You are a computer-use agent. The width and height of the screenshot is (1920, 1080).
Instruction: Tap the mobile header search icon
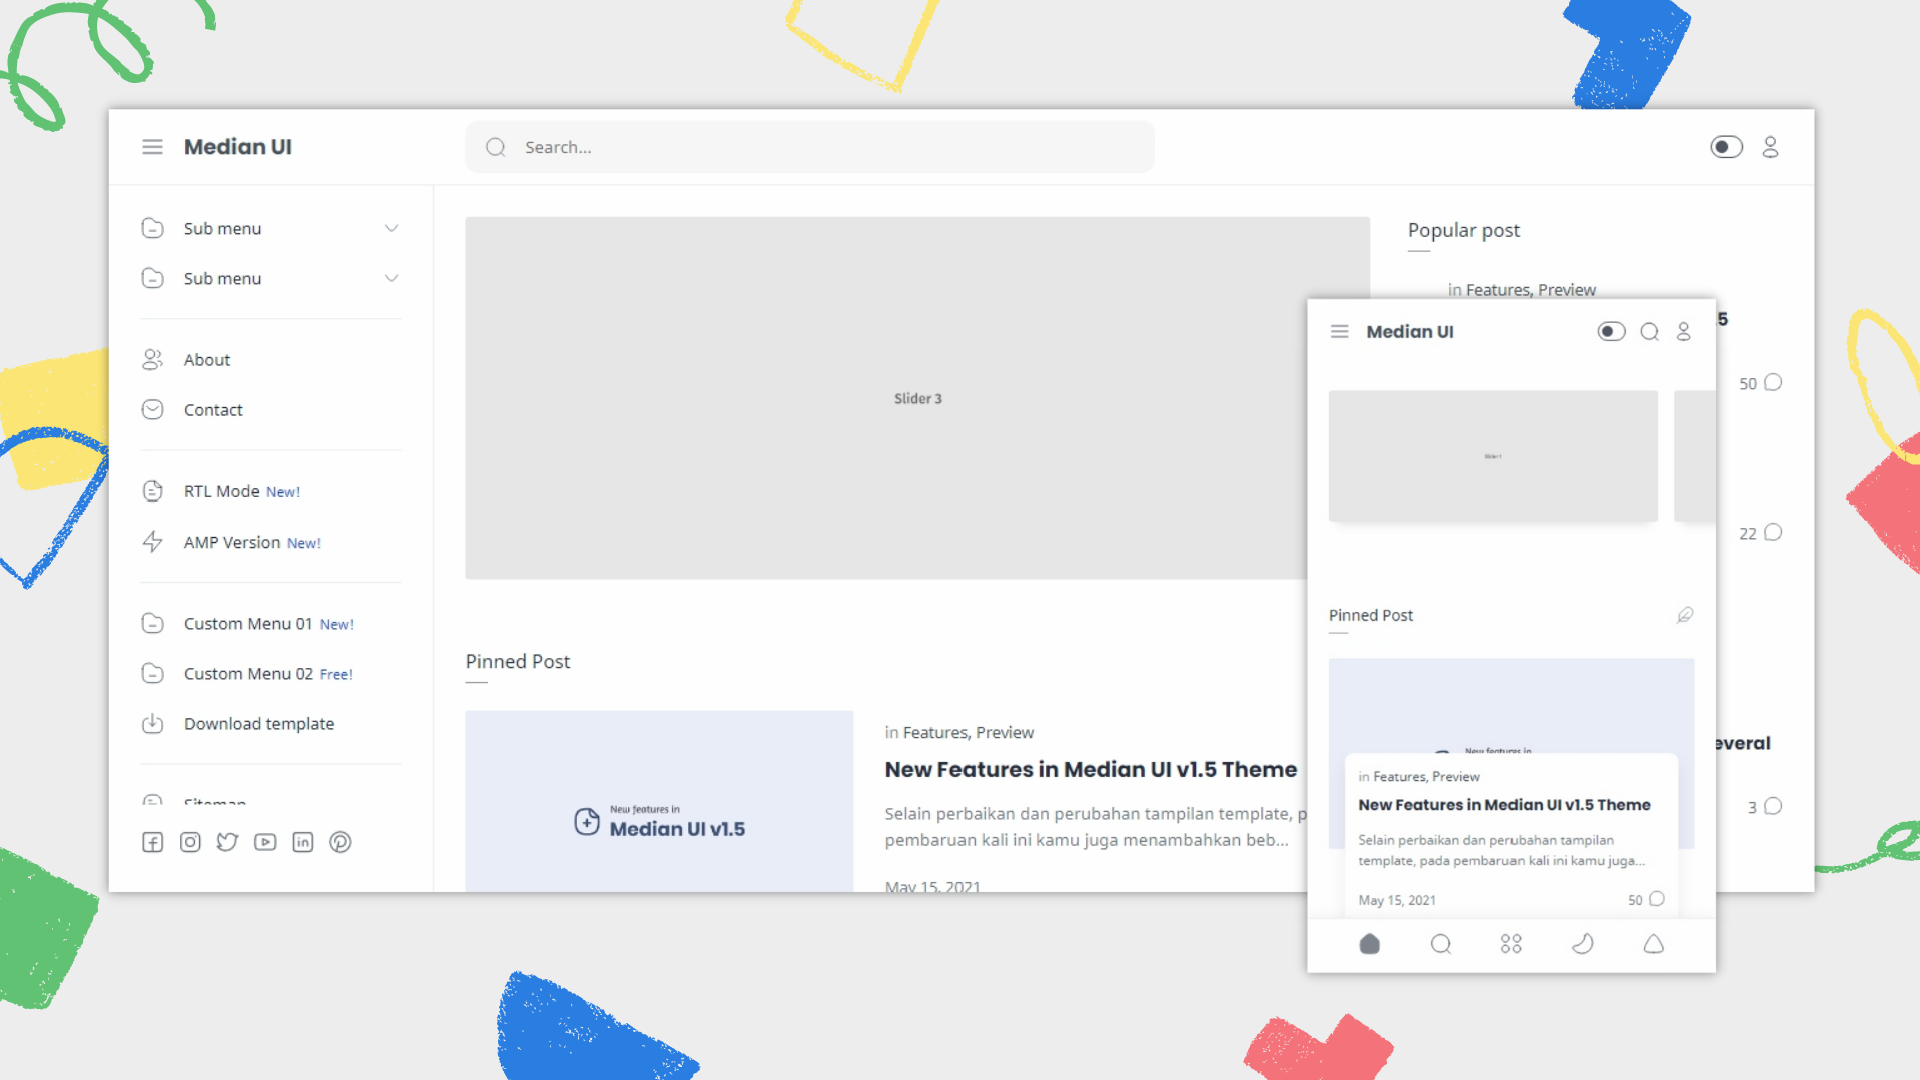coord(1649,332)
